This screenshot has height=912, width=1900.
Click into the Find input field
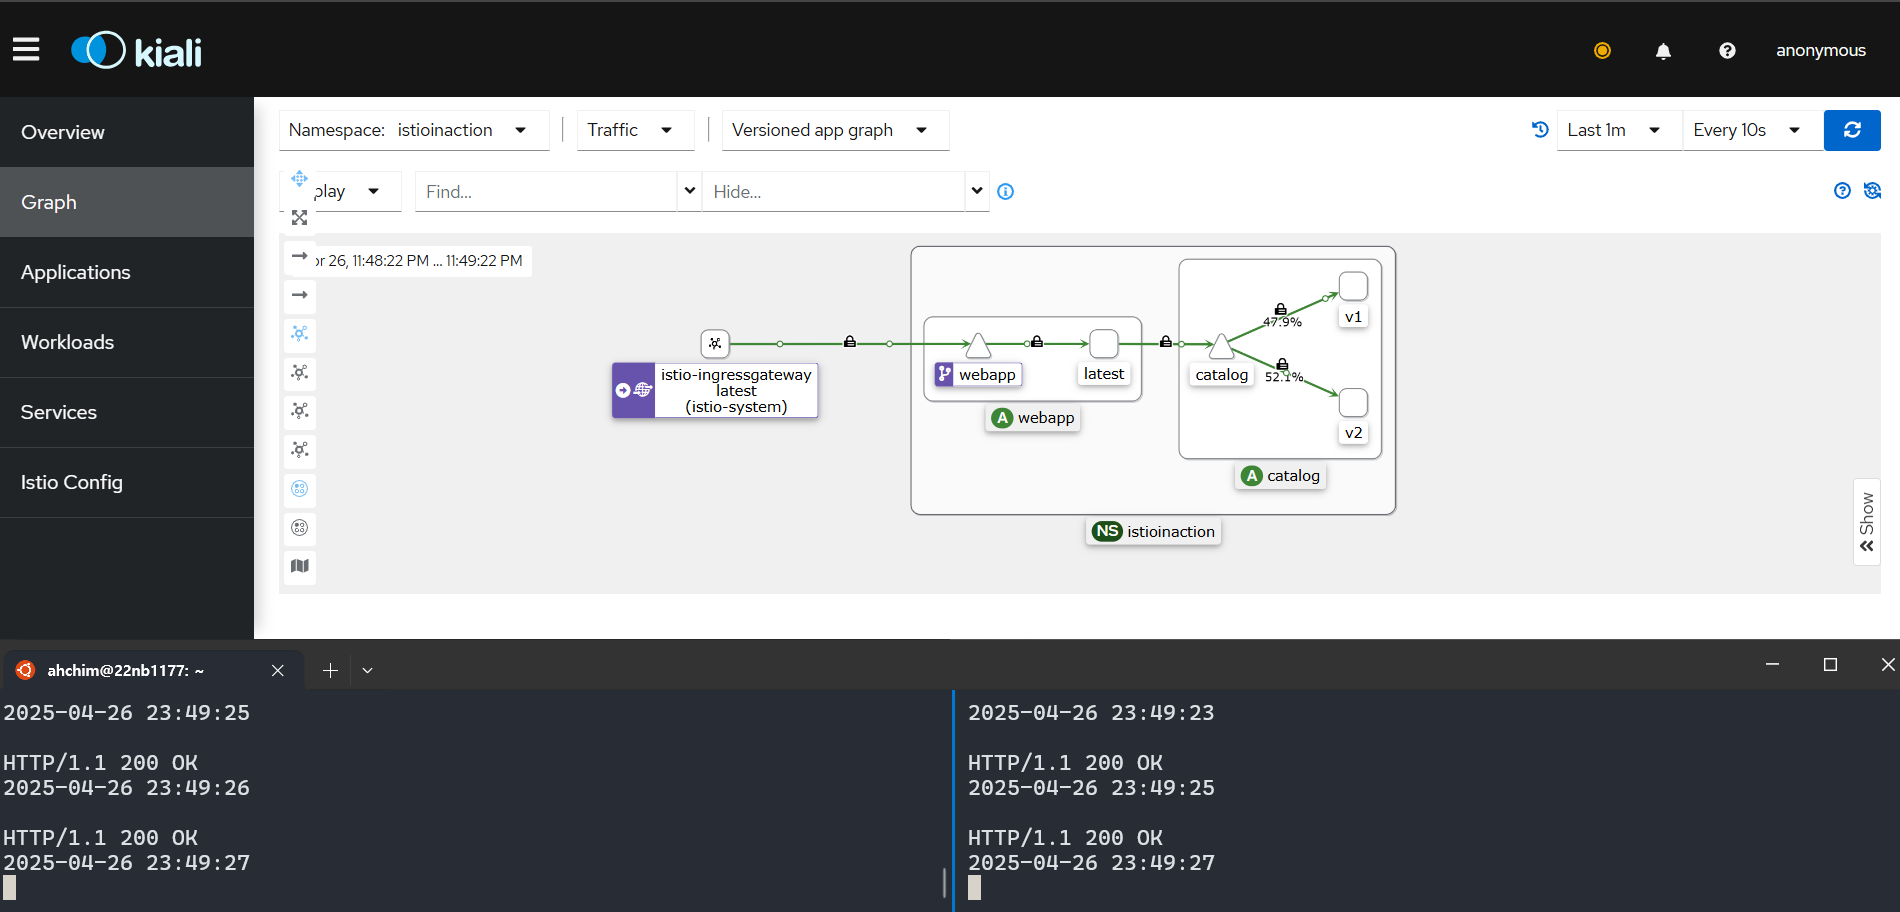(x=546, y=191)
